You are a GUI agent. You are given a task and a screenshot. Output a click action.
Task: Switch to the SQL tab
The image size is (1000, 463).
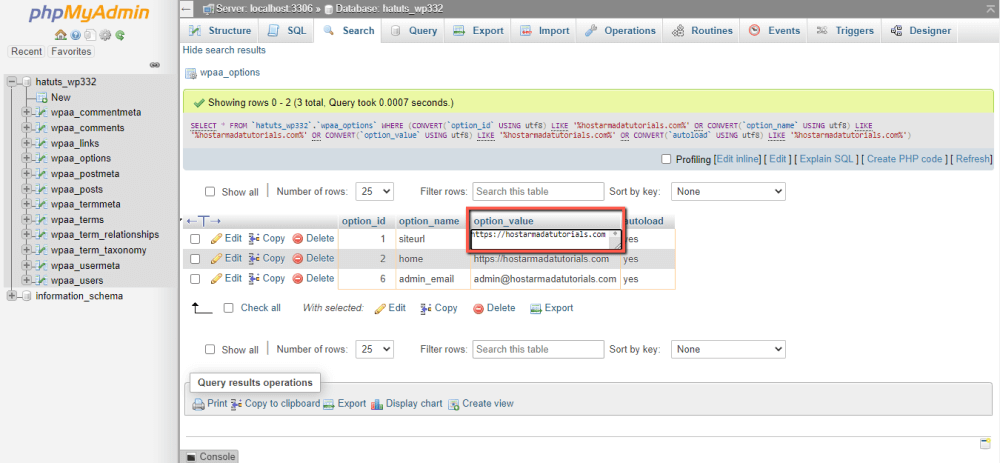coord(287,31)
